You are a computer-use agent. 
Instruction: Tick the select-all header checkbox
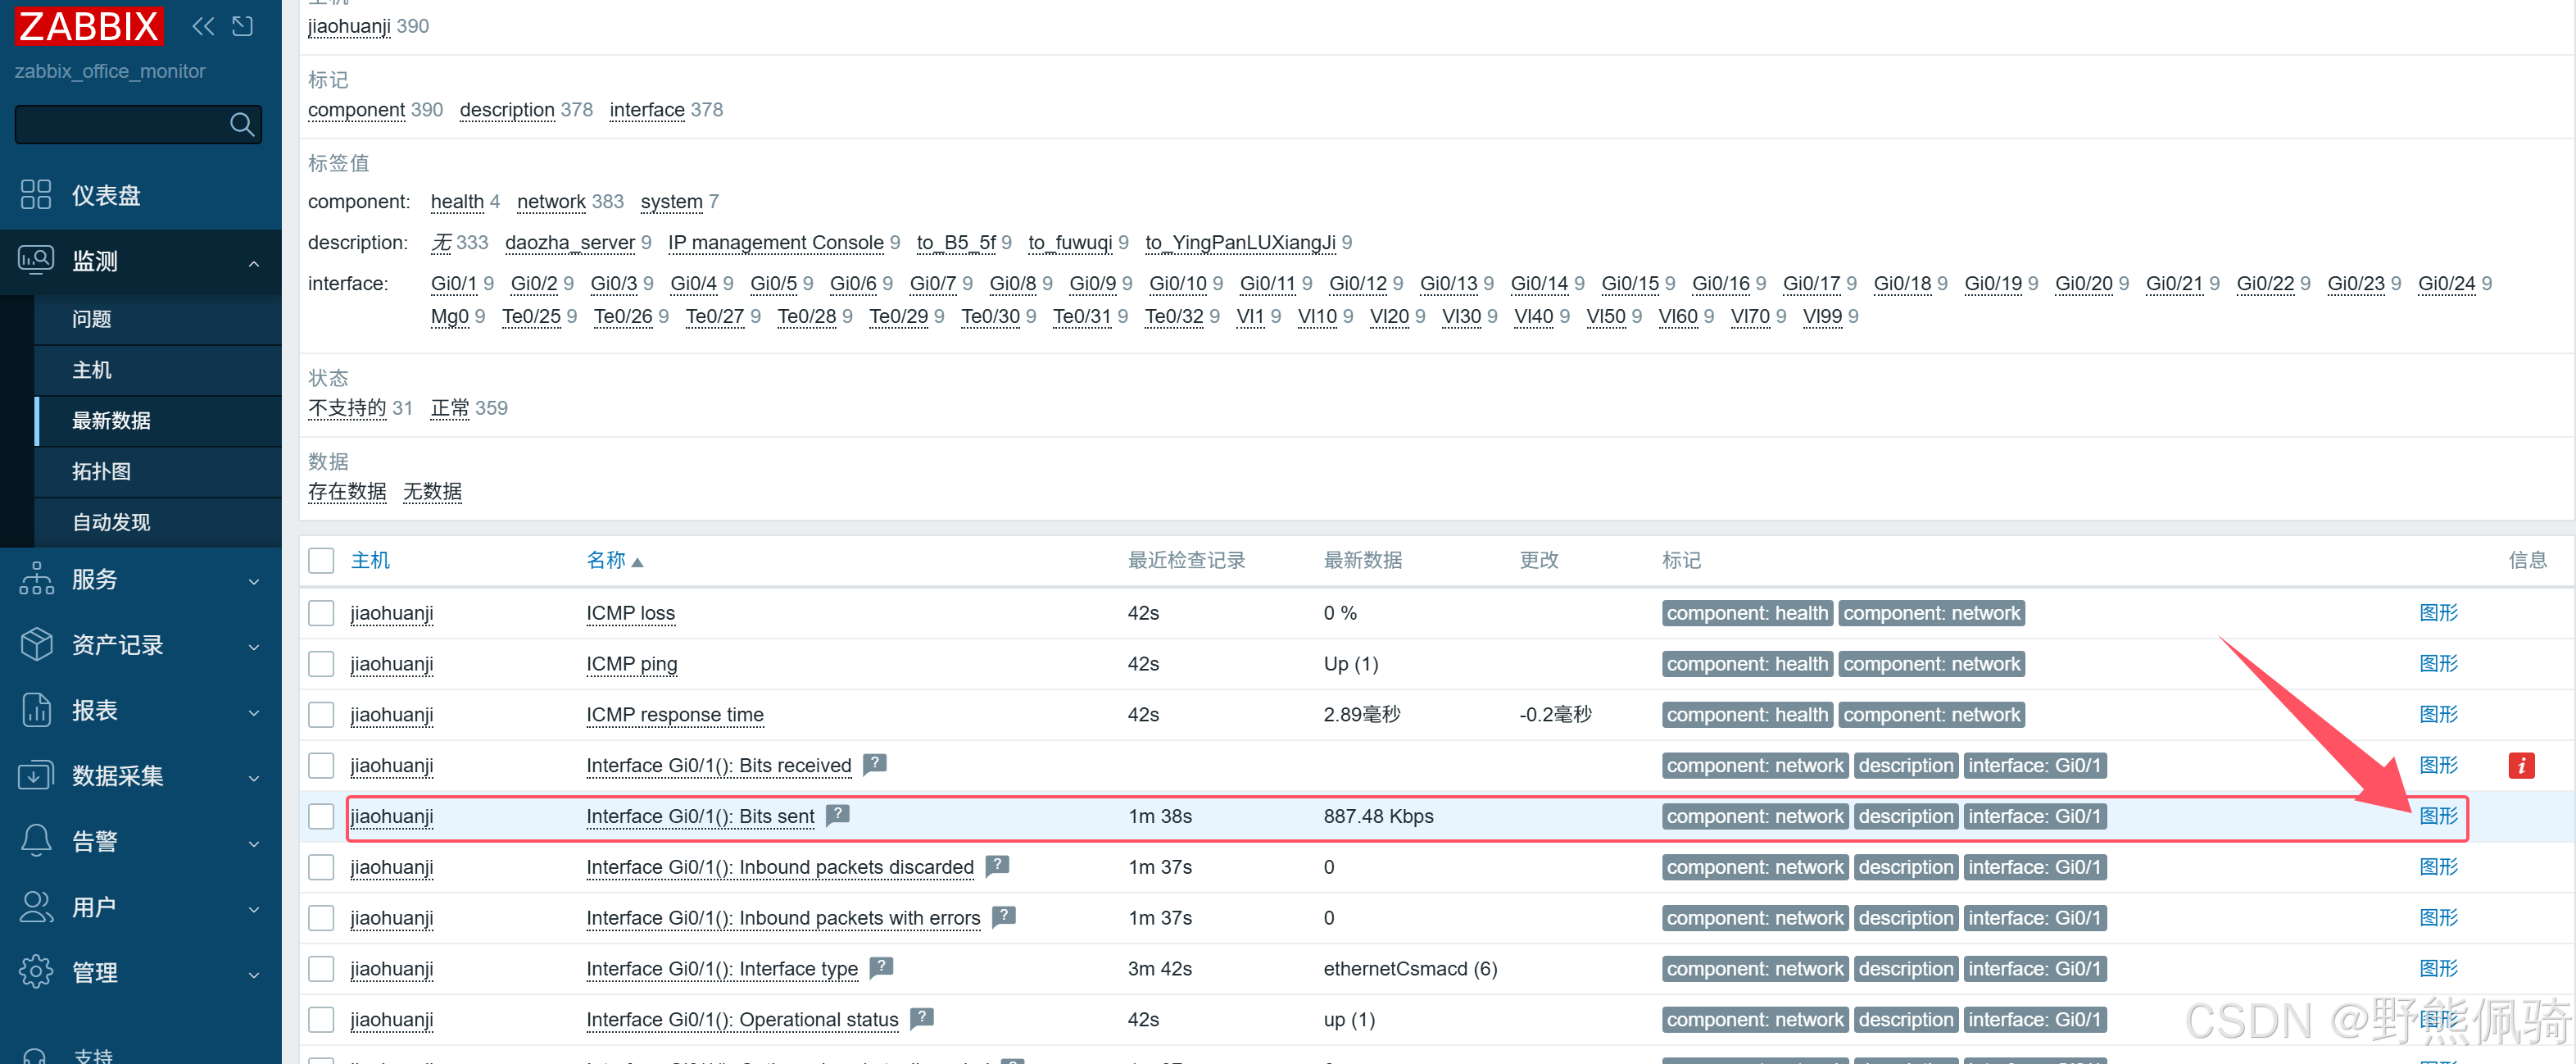[x=321, y=560]
